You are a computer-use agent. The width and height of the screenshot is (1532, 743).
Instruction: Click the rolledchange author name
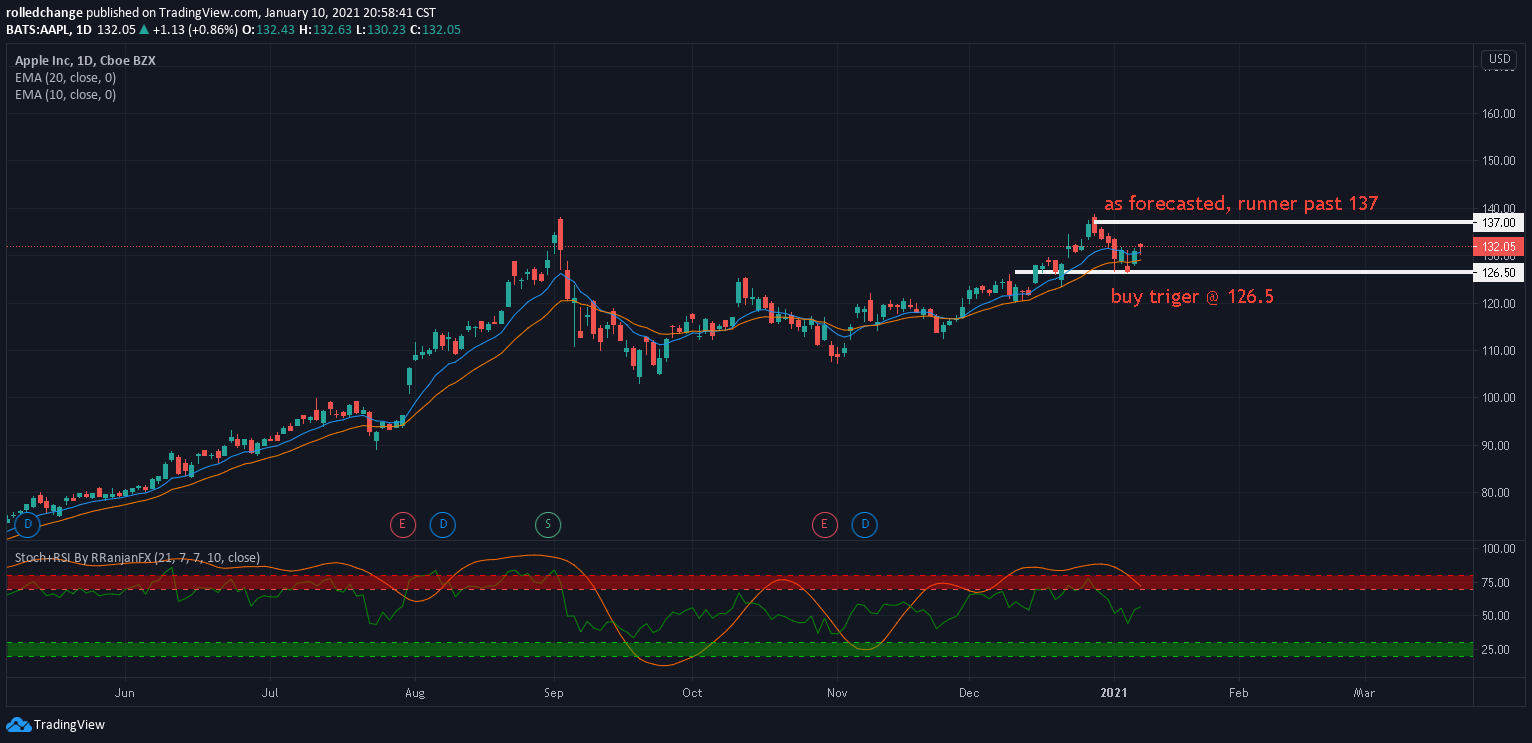click(45, 13)
